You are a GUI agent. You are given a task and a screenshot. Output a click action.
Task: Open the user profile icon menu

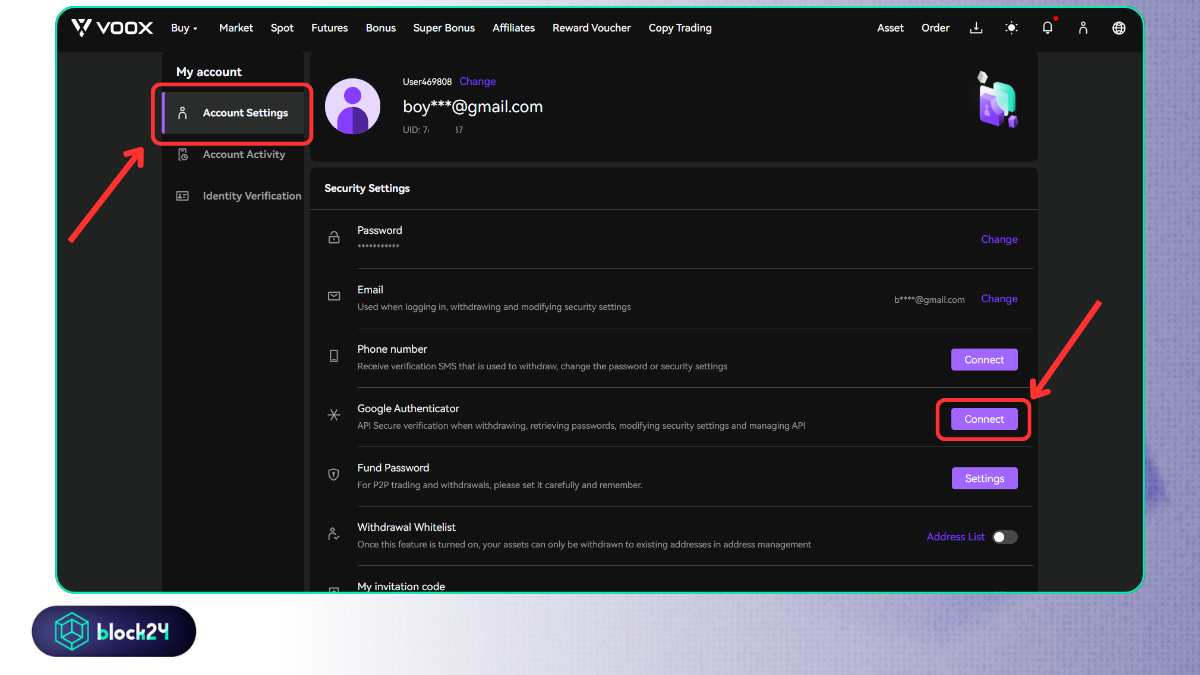tap(1083, 28)
